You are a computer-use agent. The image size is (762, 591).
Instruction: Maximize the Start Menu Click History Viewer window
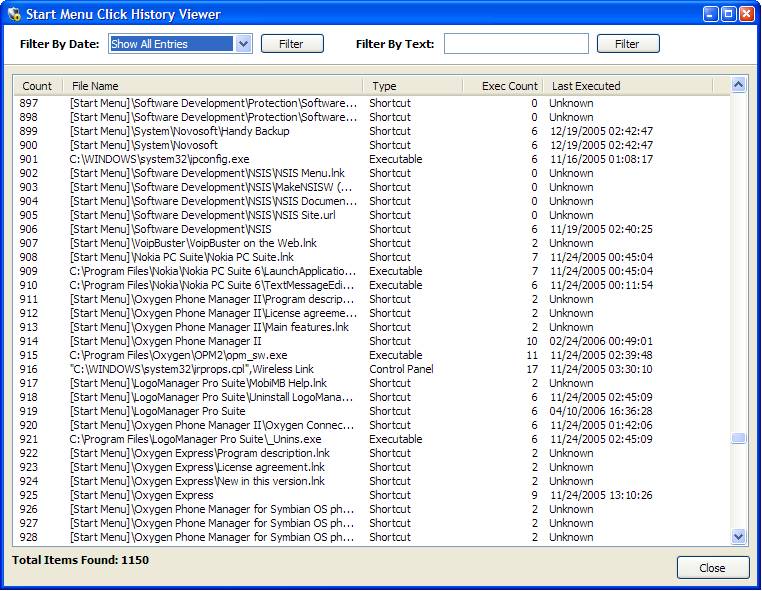tap(728, 14)
